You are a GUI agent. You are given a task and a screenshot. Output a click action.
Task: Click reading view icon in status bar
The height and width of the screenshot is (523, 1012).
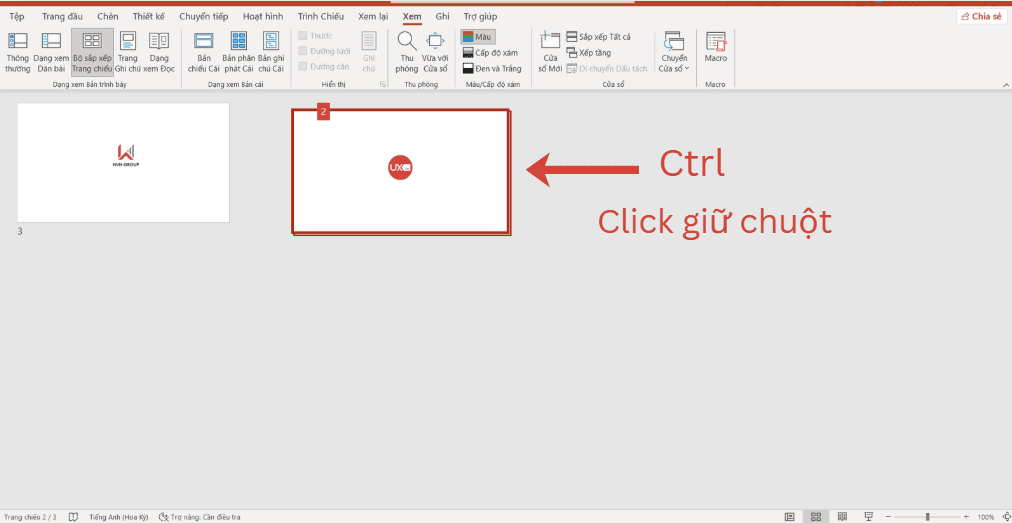842,517
